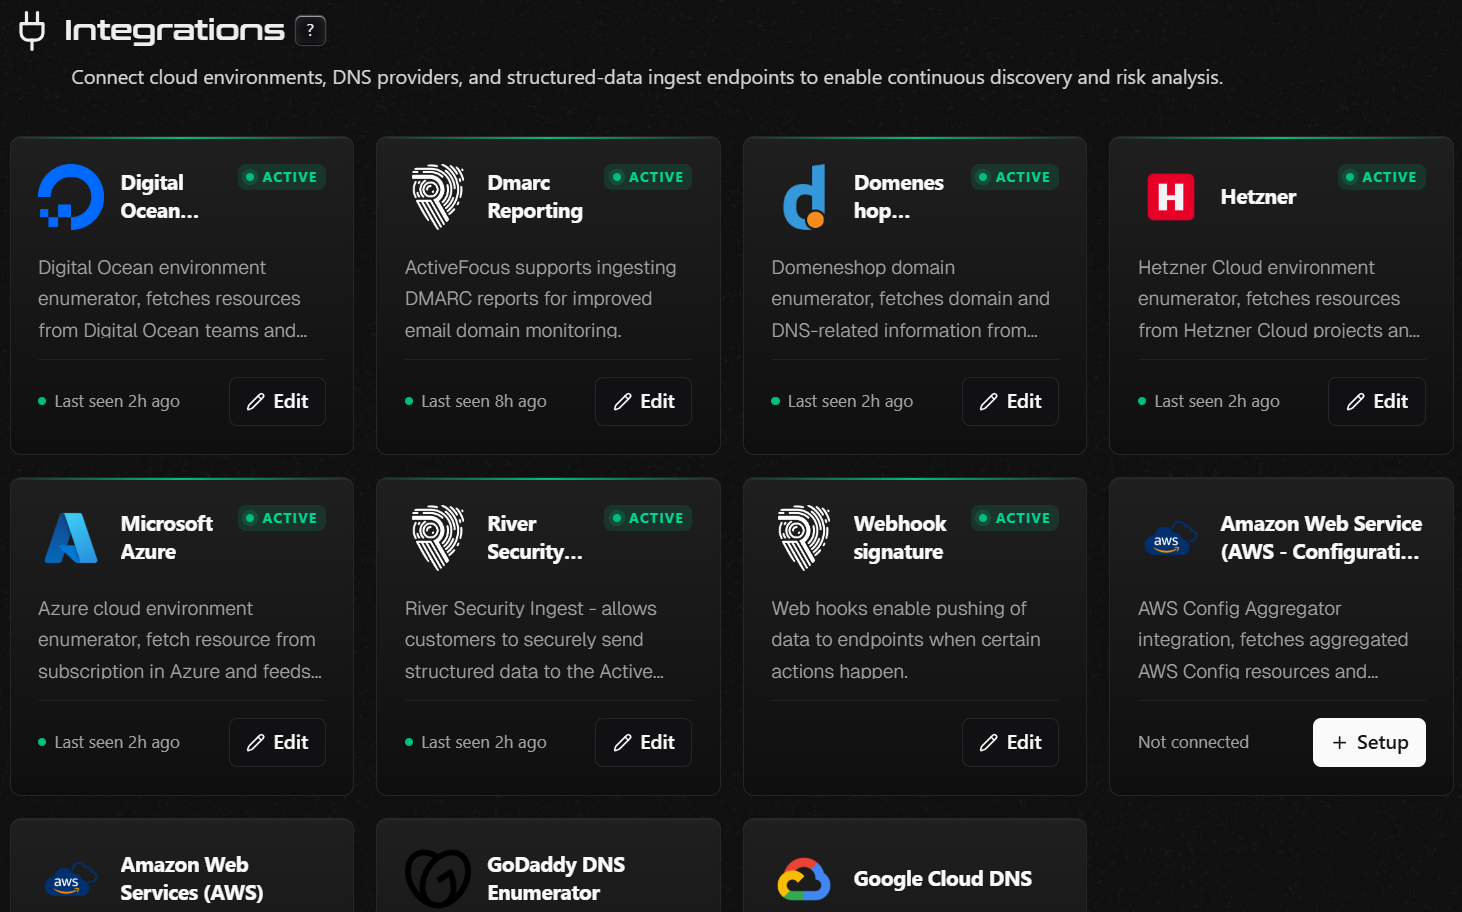This screenshot has height=912, width=1462.
Task: Click the AWS Config Aggregator description
Action: [x=1273, y=640]
